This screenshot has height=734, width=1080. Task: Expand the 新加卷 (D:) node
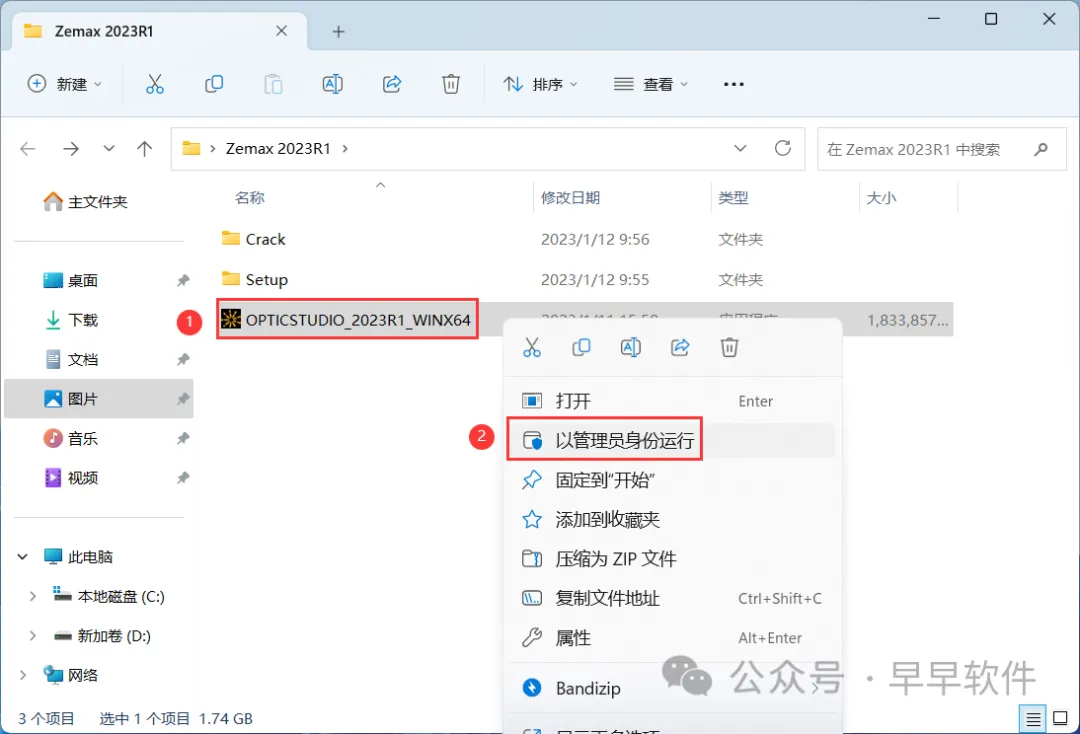(32, 636)
